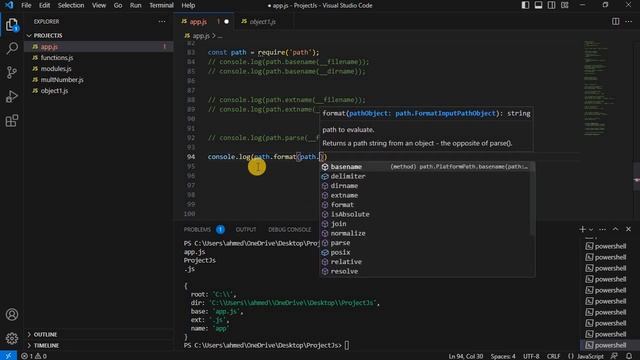The height and width of the screenshot is (360, 640).
Task: Open the Selection menu
Action: coord(71,5)
